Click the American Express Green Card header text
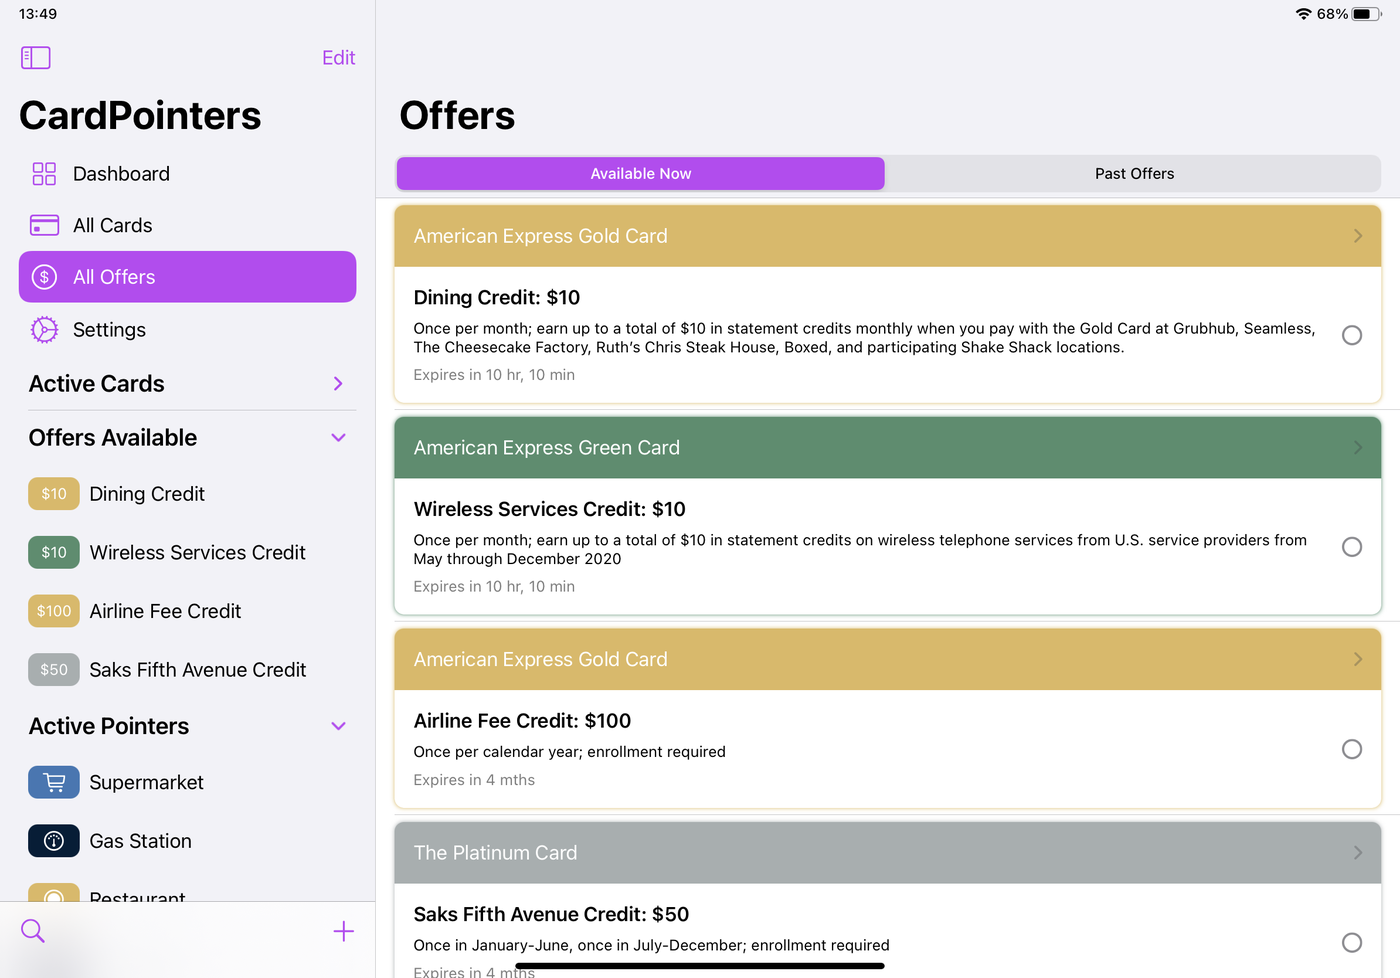Screen dimensions: 1400x978 point(547,448)
